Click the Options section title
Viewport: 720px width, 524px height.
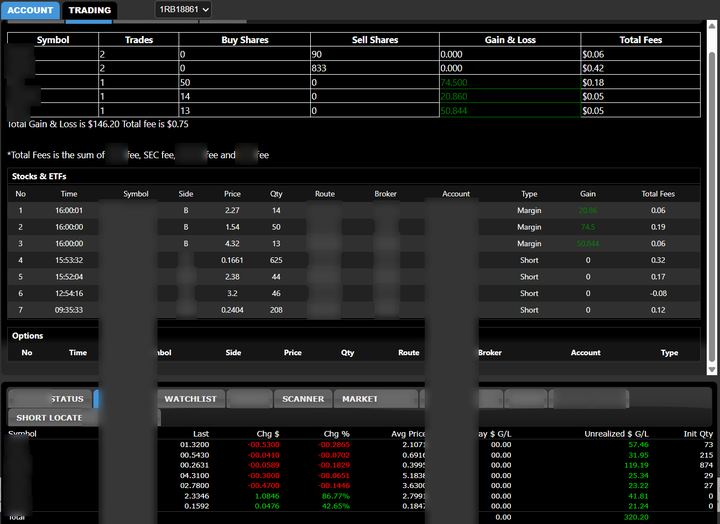28,335
